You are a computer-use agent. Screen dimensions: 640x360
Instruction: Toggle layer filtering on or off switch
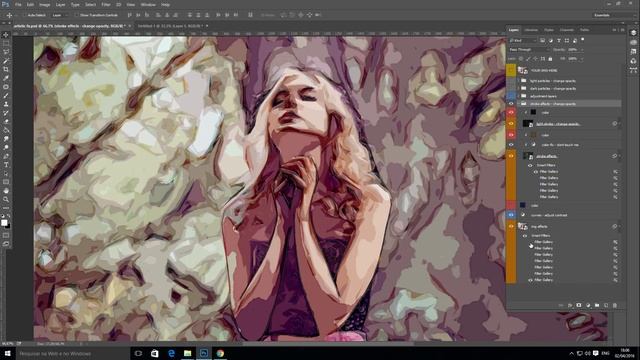[x=583, y=40]
